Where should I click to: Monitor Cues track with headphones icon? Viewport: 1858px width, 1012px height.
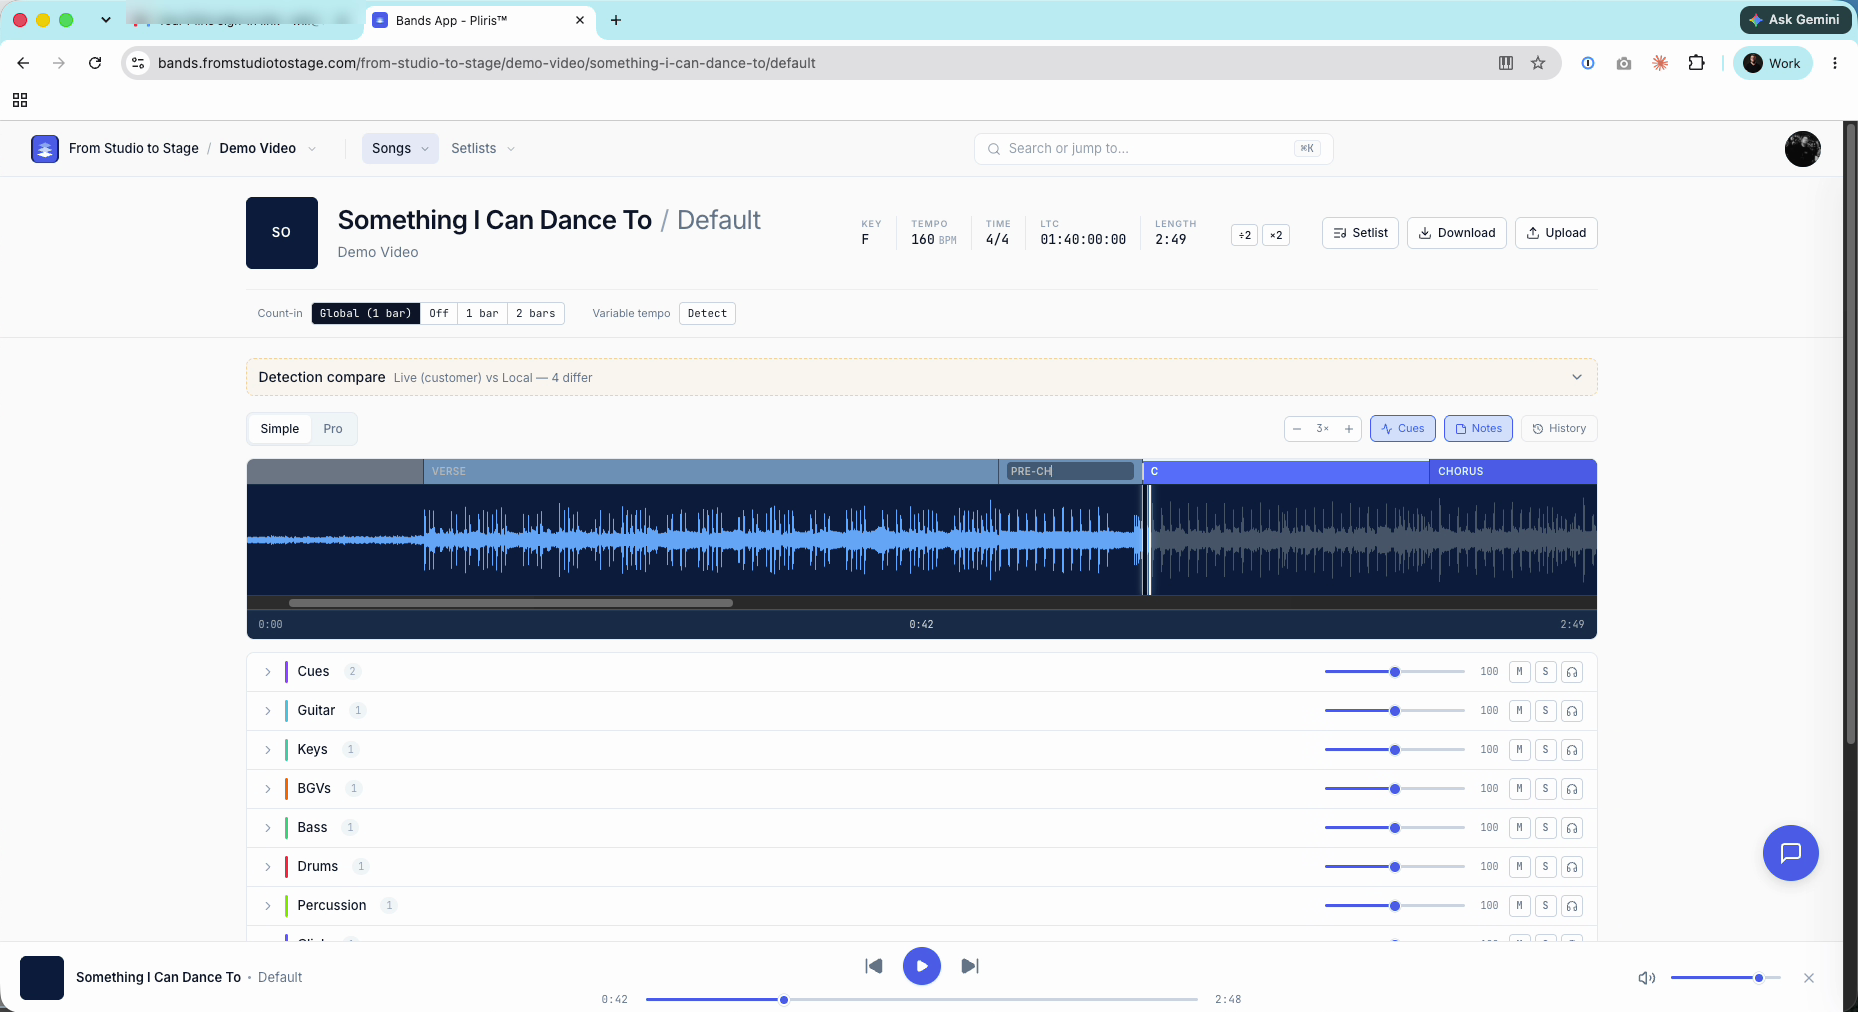click(1572, 672)
